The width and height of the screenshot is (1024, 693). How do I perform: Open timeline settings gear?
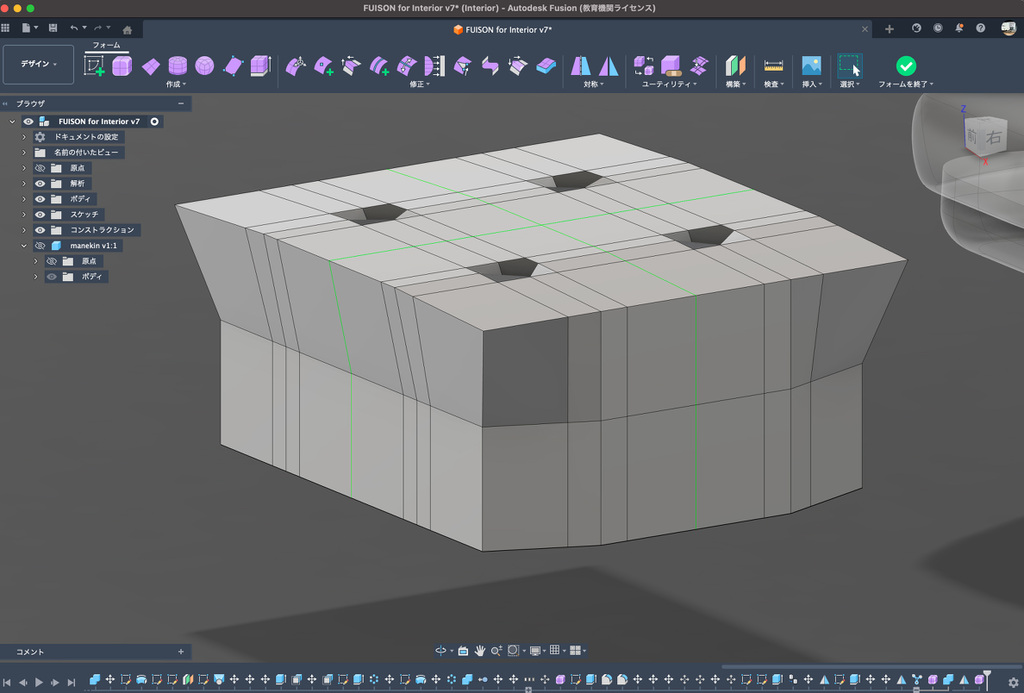coord(1013,682)
